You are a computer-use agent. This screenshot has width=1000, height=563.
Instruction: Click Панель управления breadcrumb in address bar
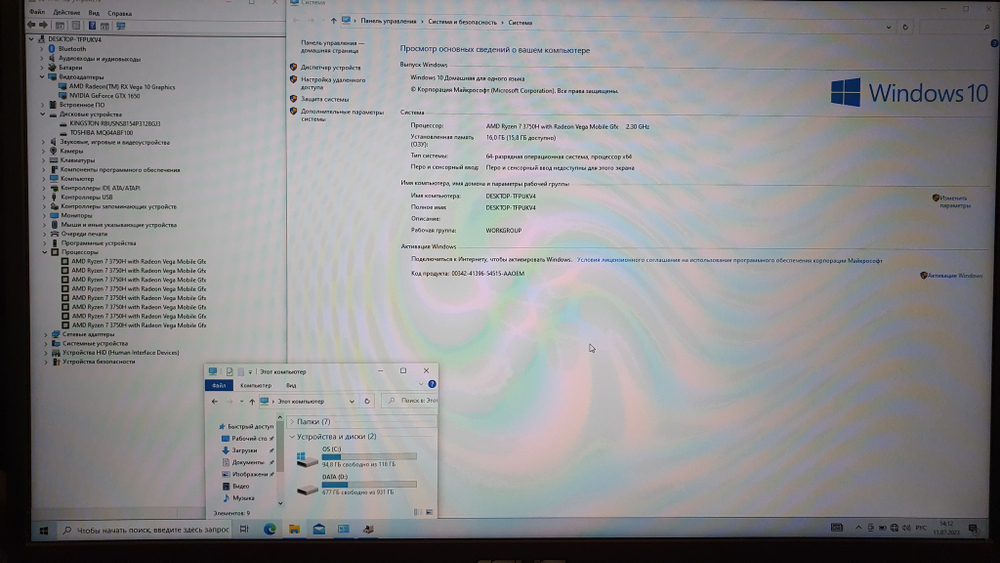click(388, 21)
